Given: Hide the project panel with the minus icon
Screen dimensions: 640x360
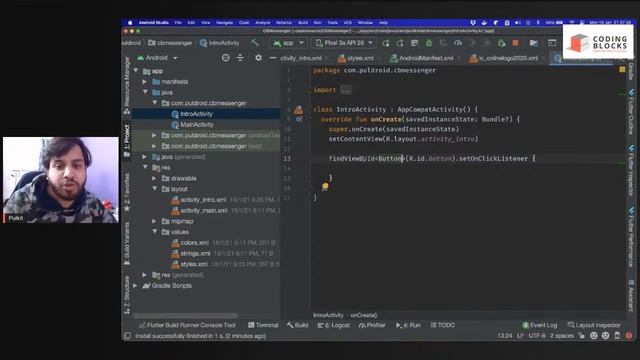Looking at the screenshot, I should pyautogui.click(x=273, y=58).
